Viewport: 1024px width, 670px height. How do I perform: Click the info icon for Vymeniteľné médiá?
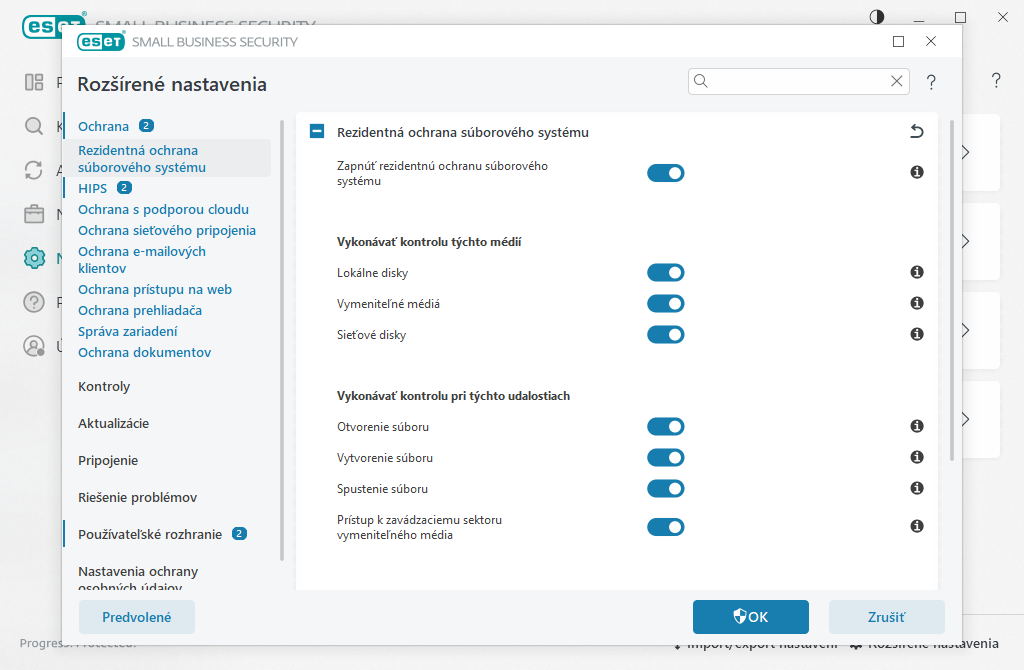point(916,303)
